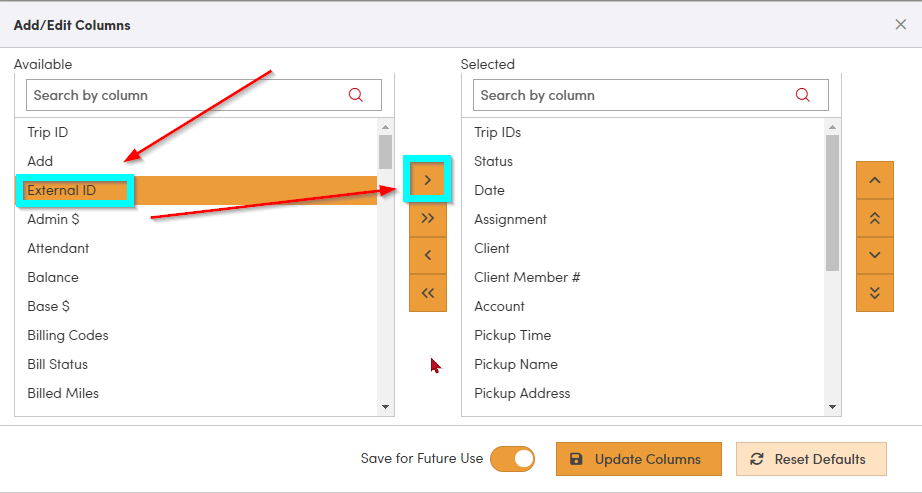
Task: Click Available list scroll down arrow
Action: click(x=386, y=407)
